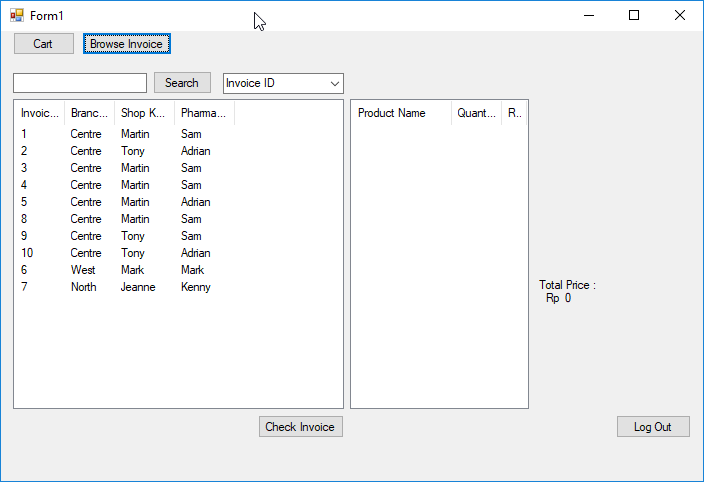The width and height of the screenshot is (704, 482).
Task: Sort by the Invoice column header
Action: [x=40, y=113]
